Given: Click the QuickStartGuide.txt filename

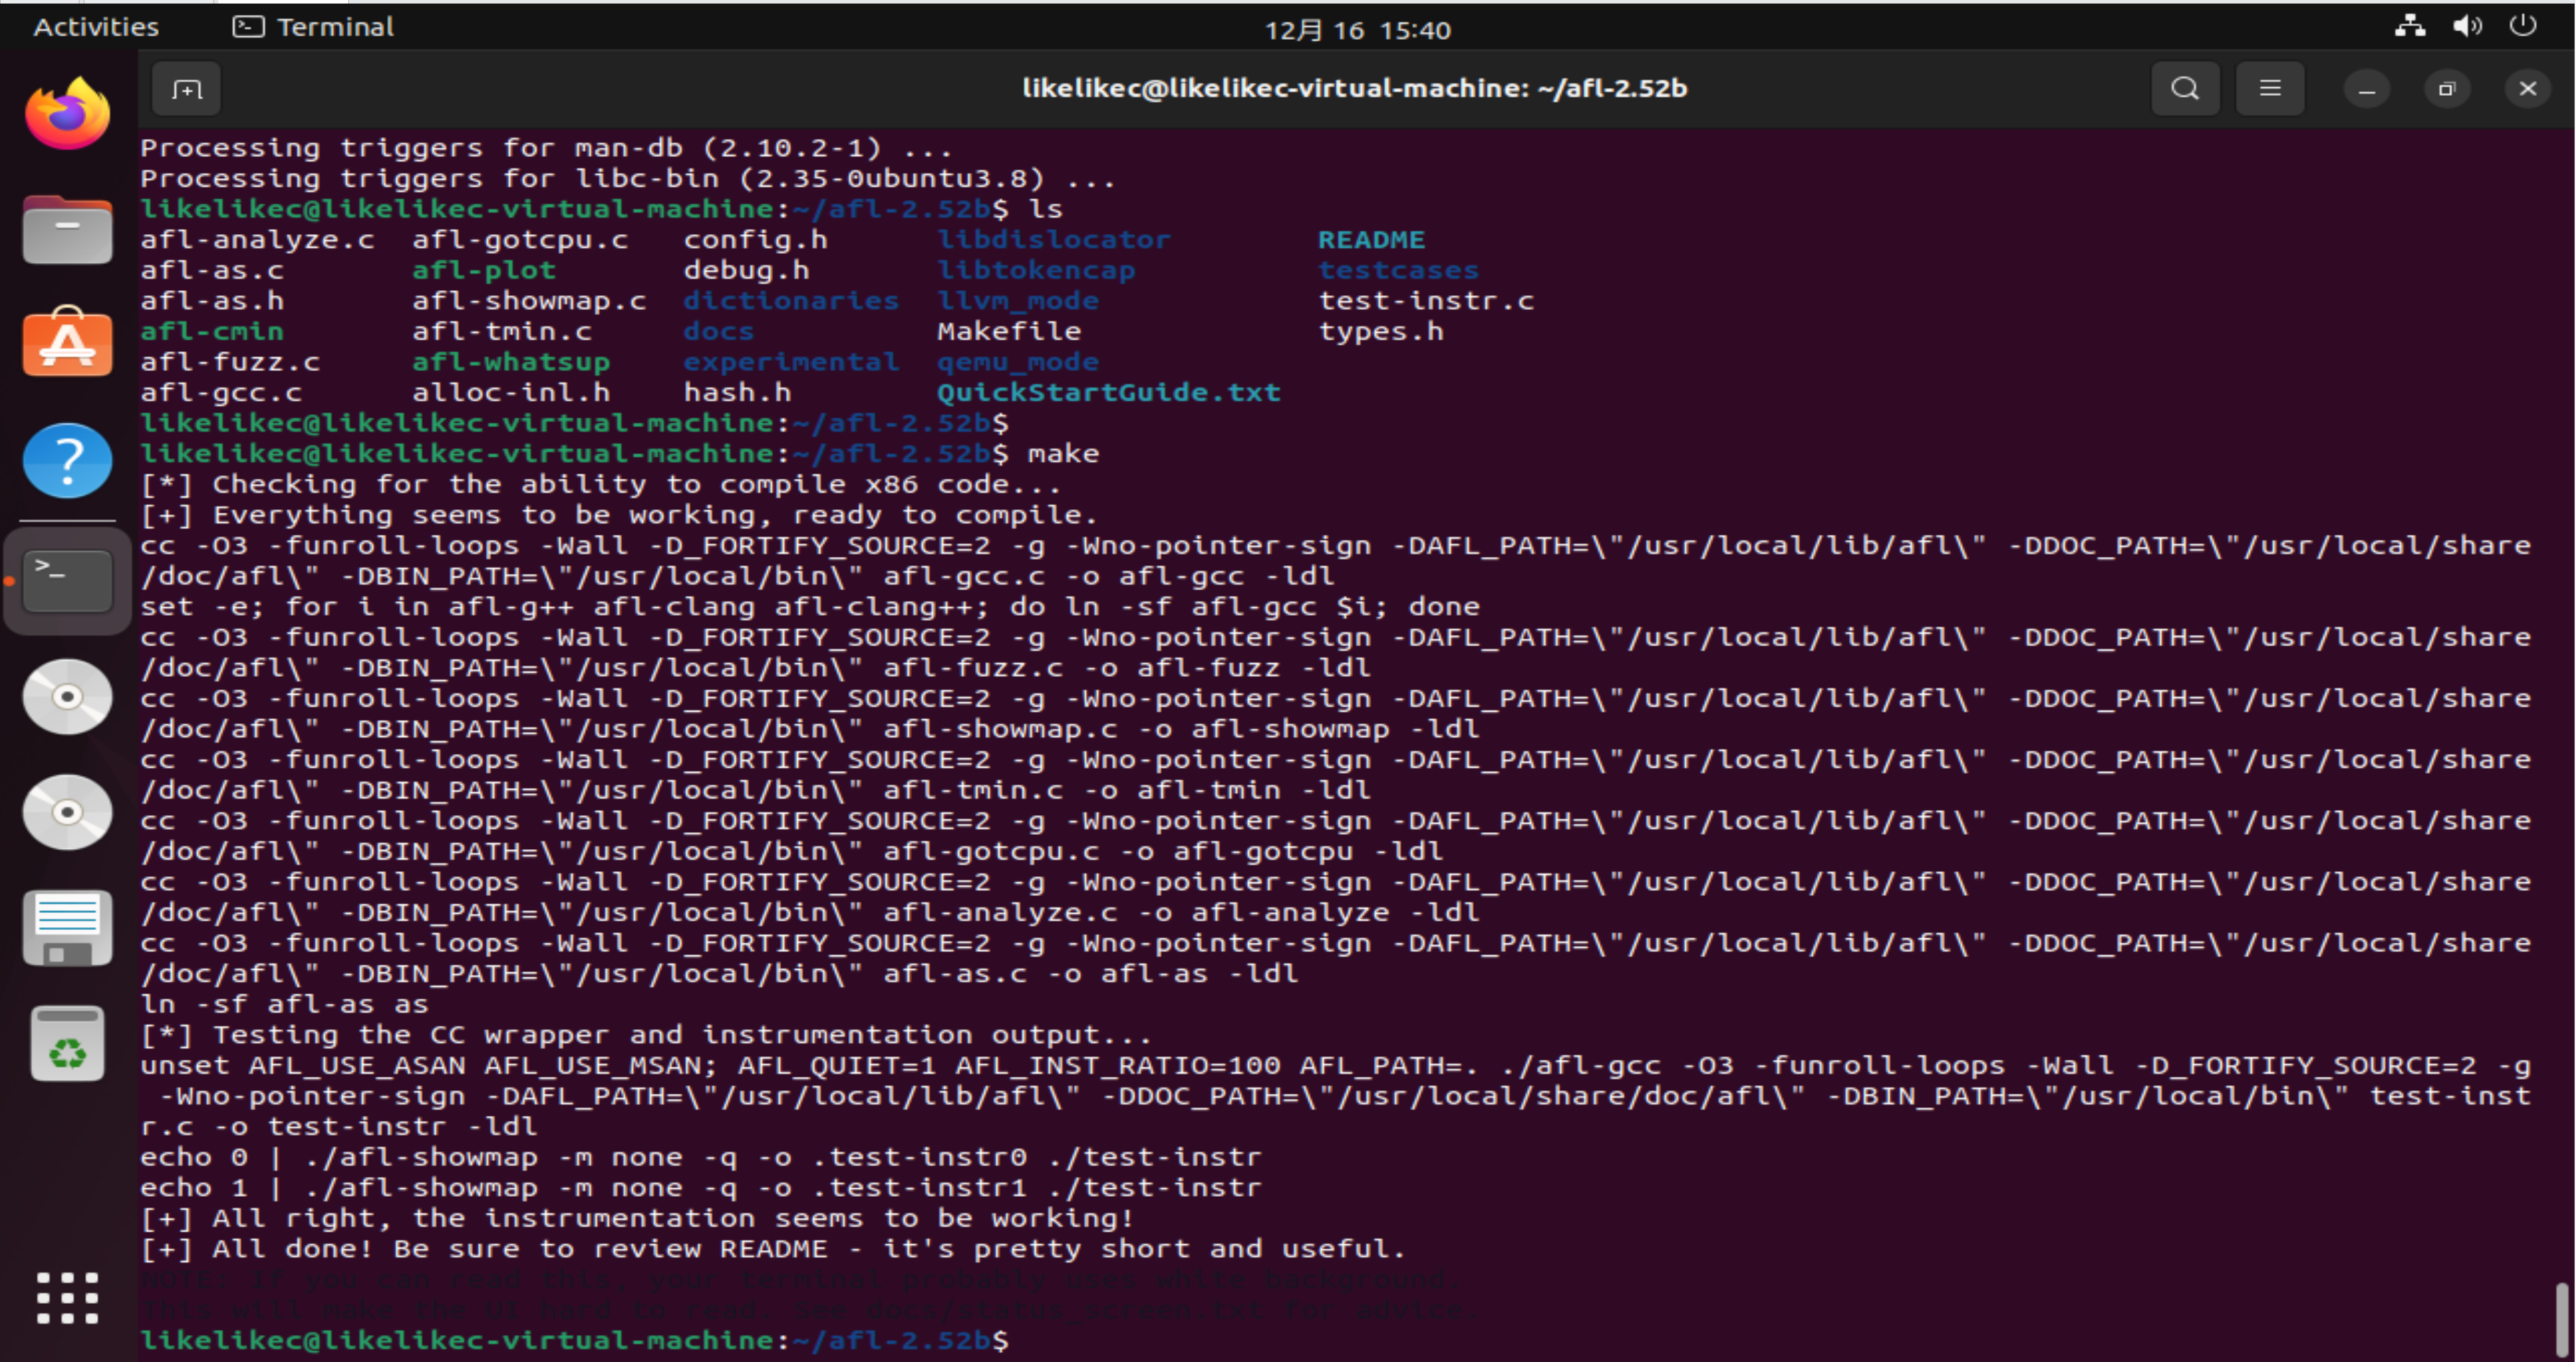Looking at the screenshot, I should coord(1109,392).
